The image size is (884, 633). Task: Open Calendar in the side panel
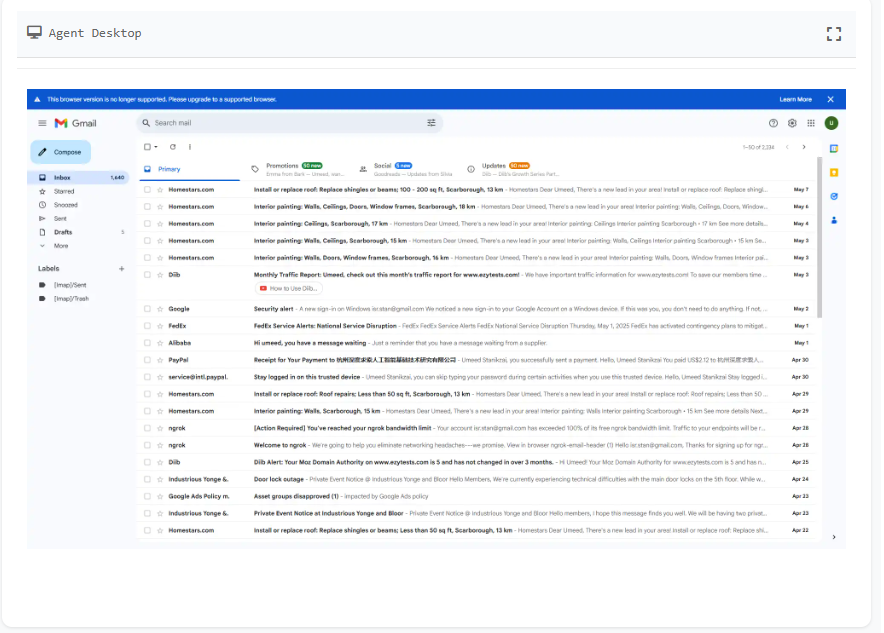[834, 149]
